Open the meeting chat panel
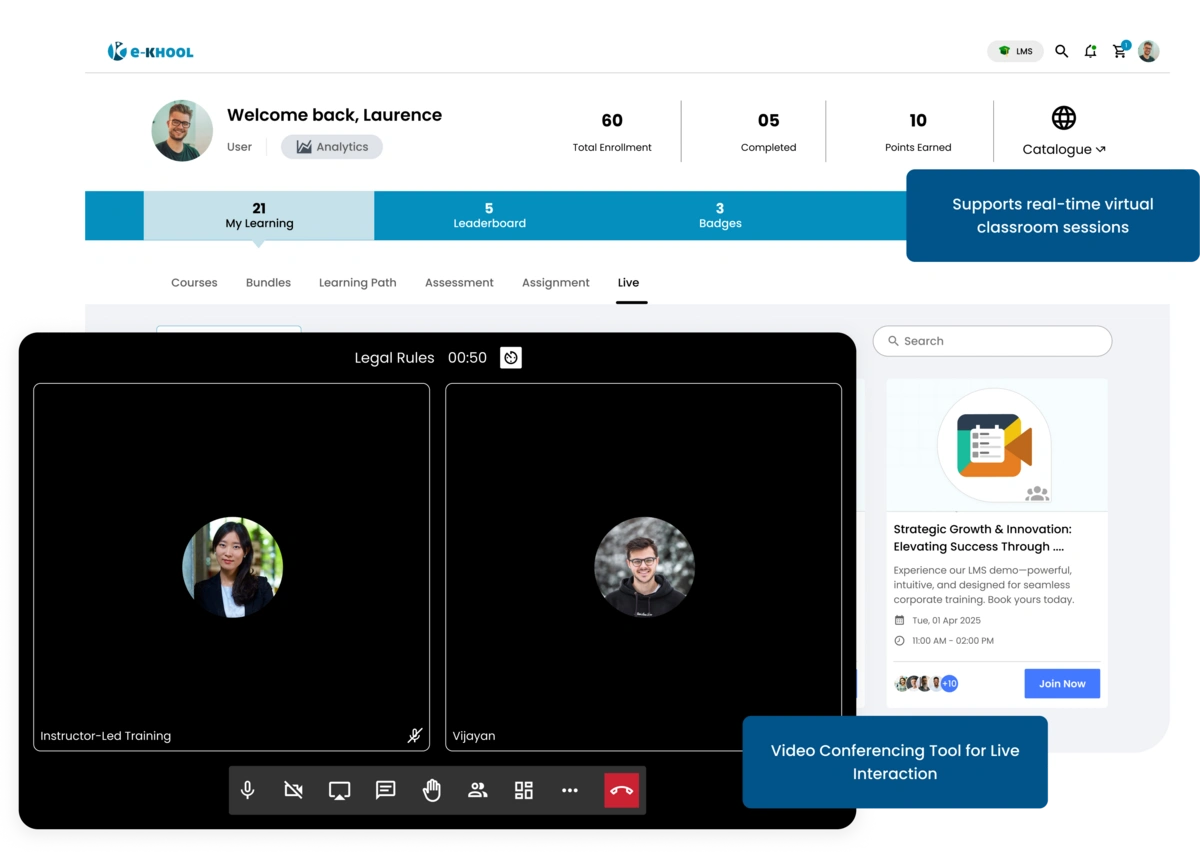Screen dimensions: 1200x852 384,790
